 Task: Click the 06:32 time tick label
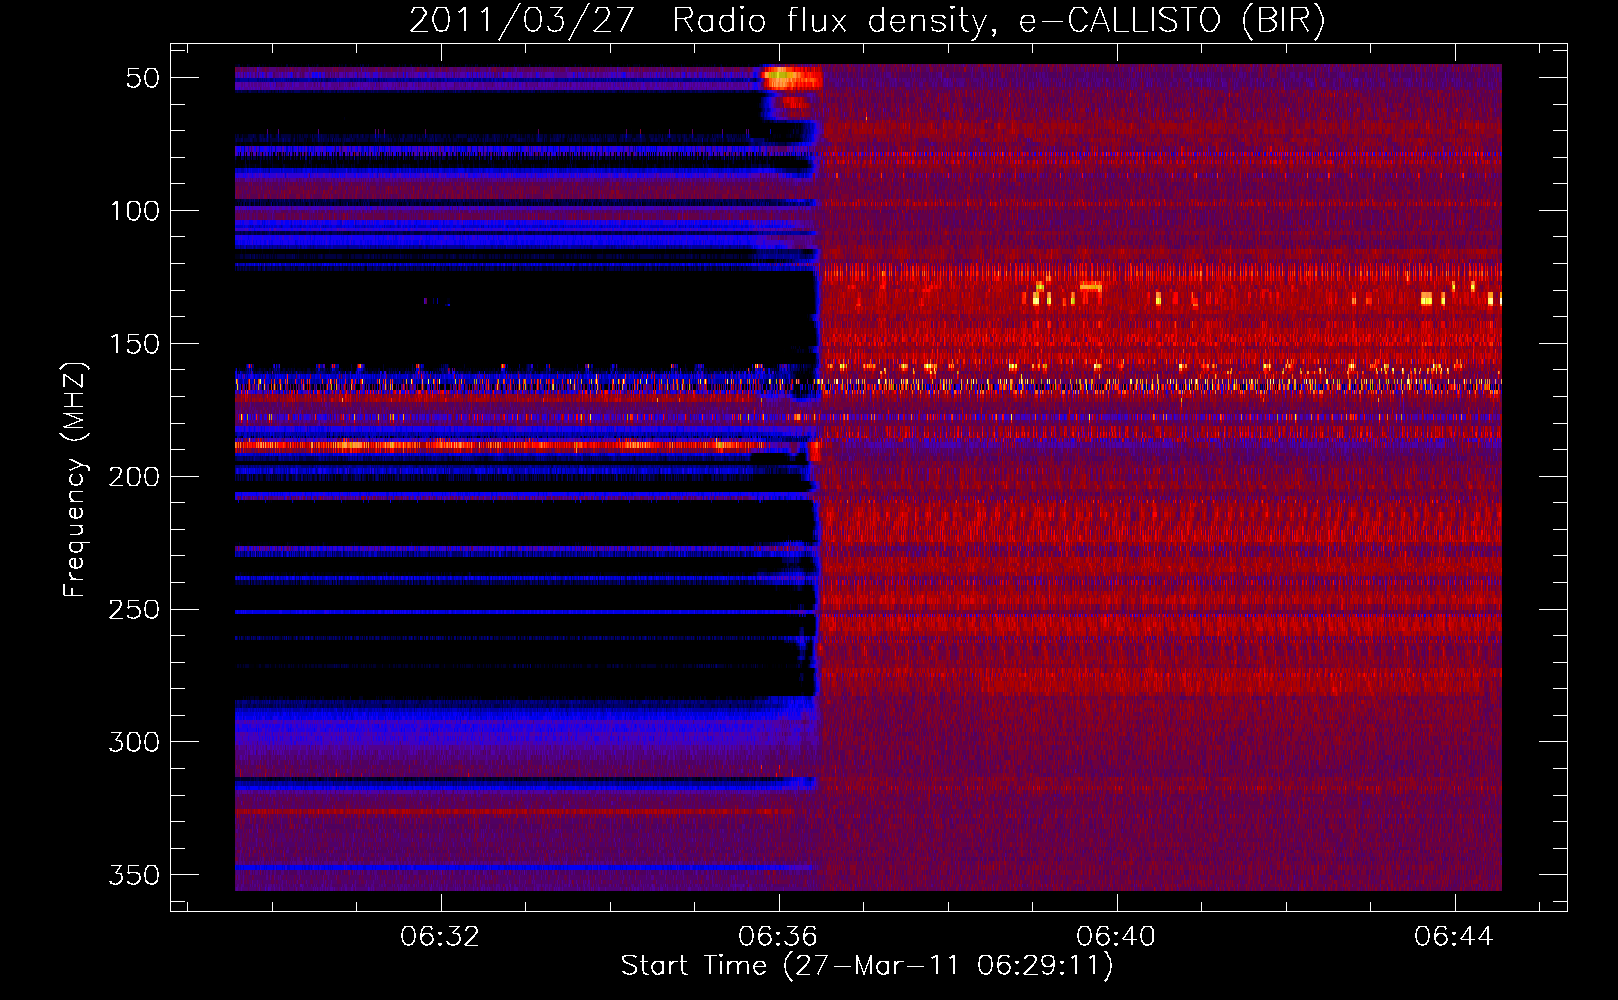point(440,936)
